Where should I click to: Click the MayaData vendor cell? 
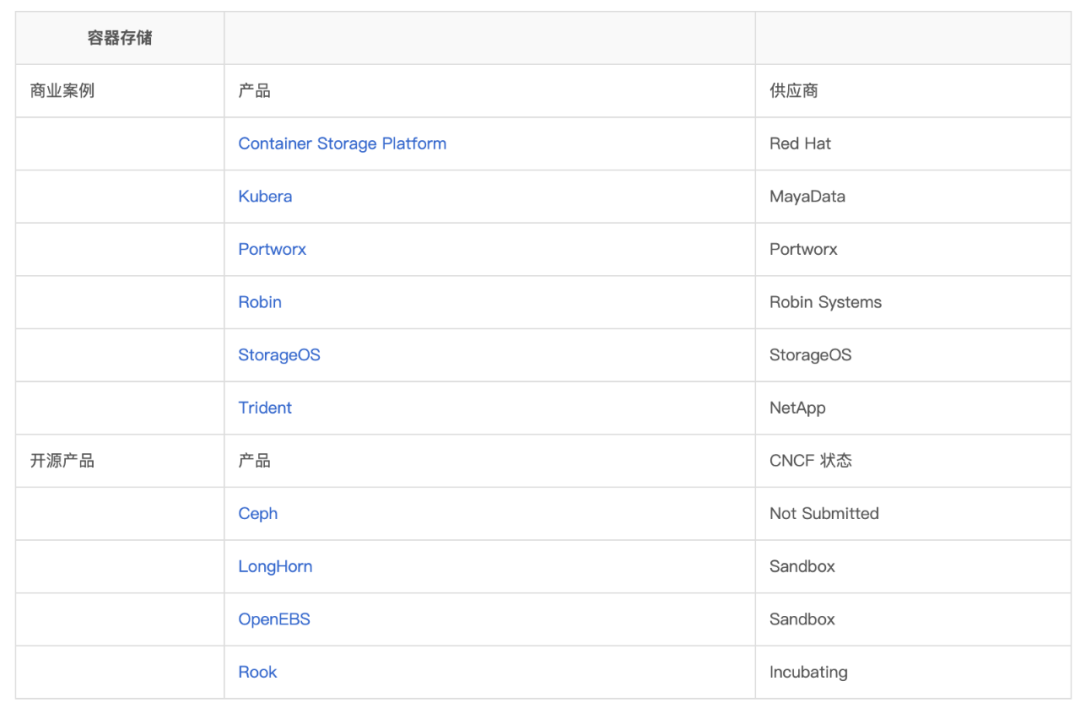pyautogui.click(x=807, y=197)
